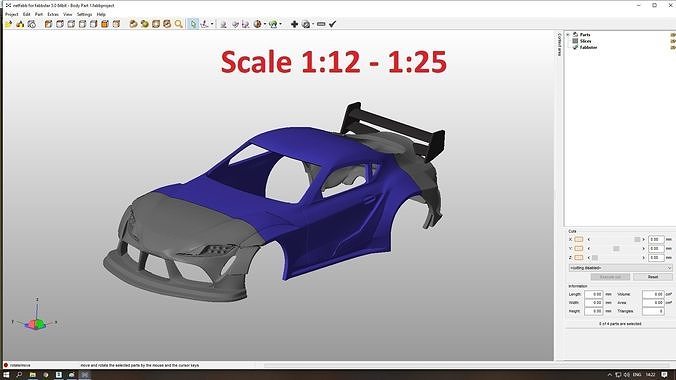Click the align/move axes tool icon

pyautogui.click(x=204, y=24)
